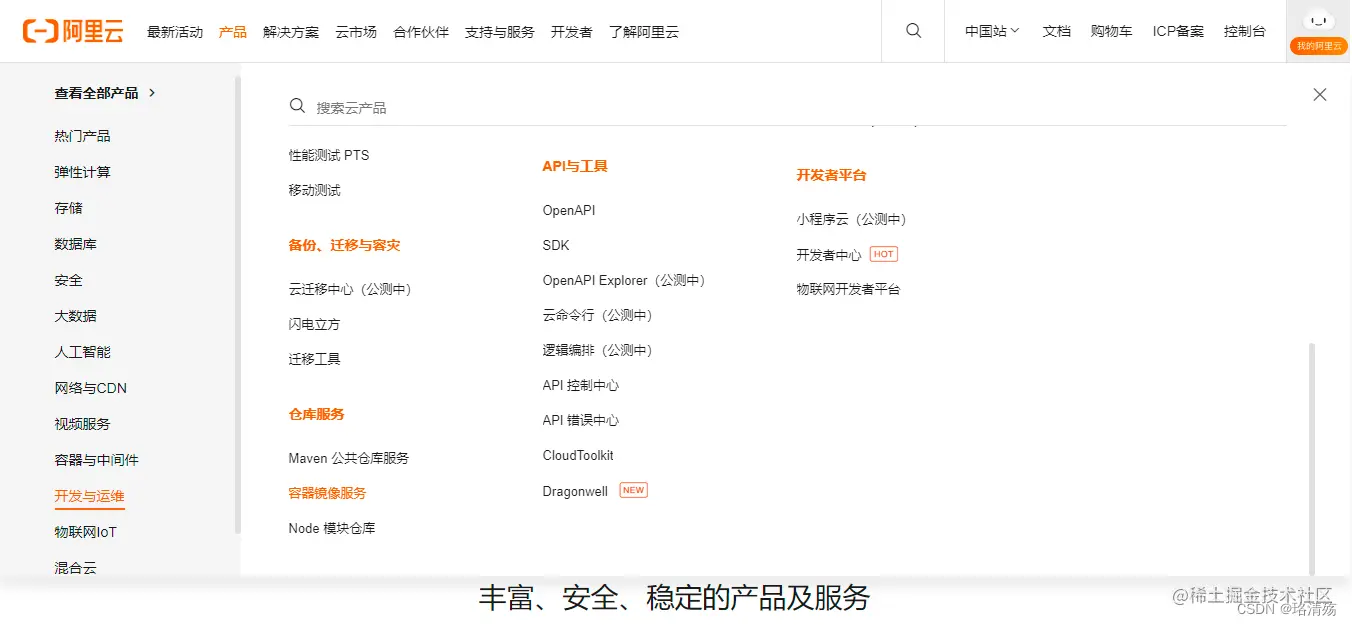
Task: Open Dragonwell product link
Action: [576, 491]
